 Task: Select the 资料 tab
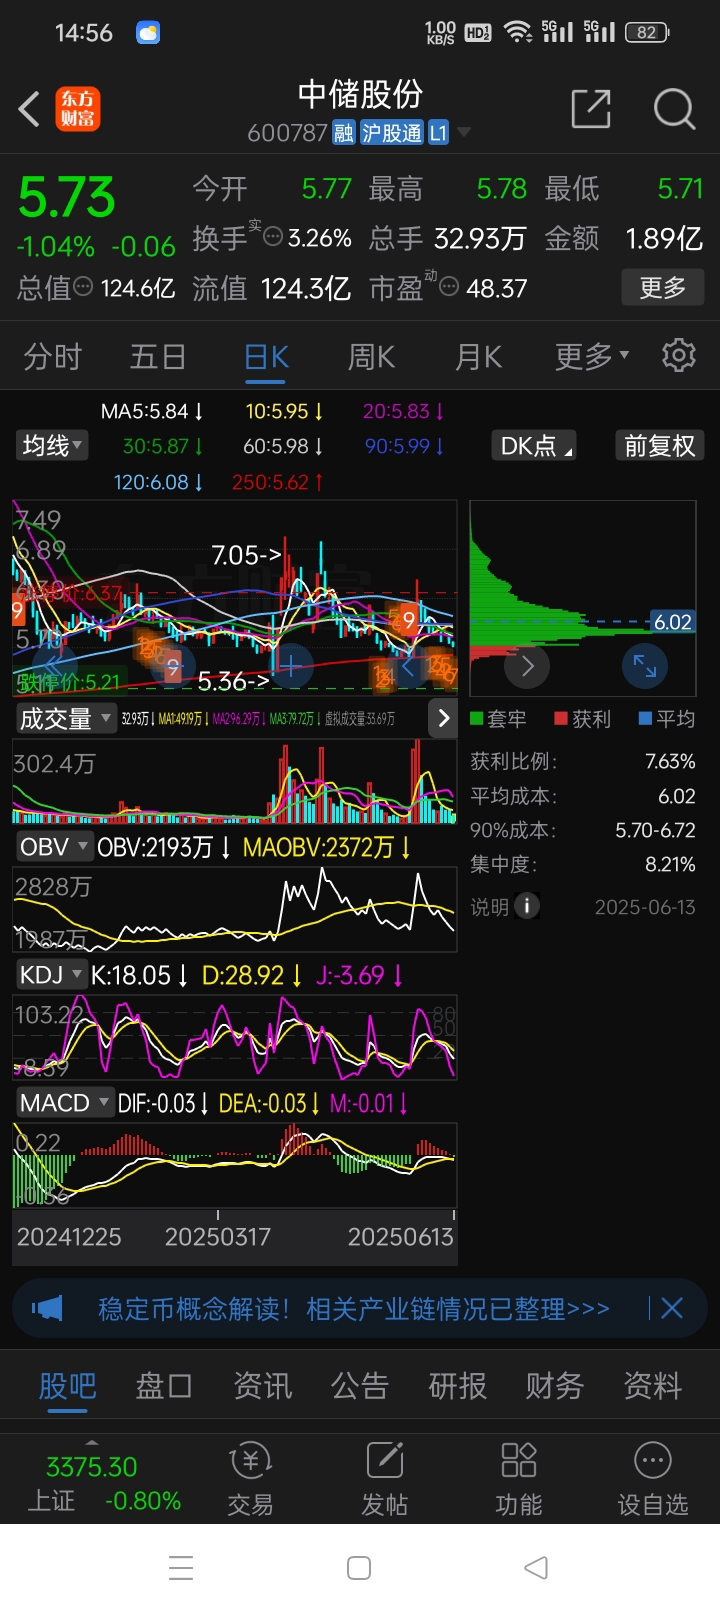tap(653, 1386)
